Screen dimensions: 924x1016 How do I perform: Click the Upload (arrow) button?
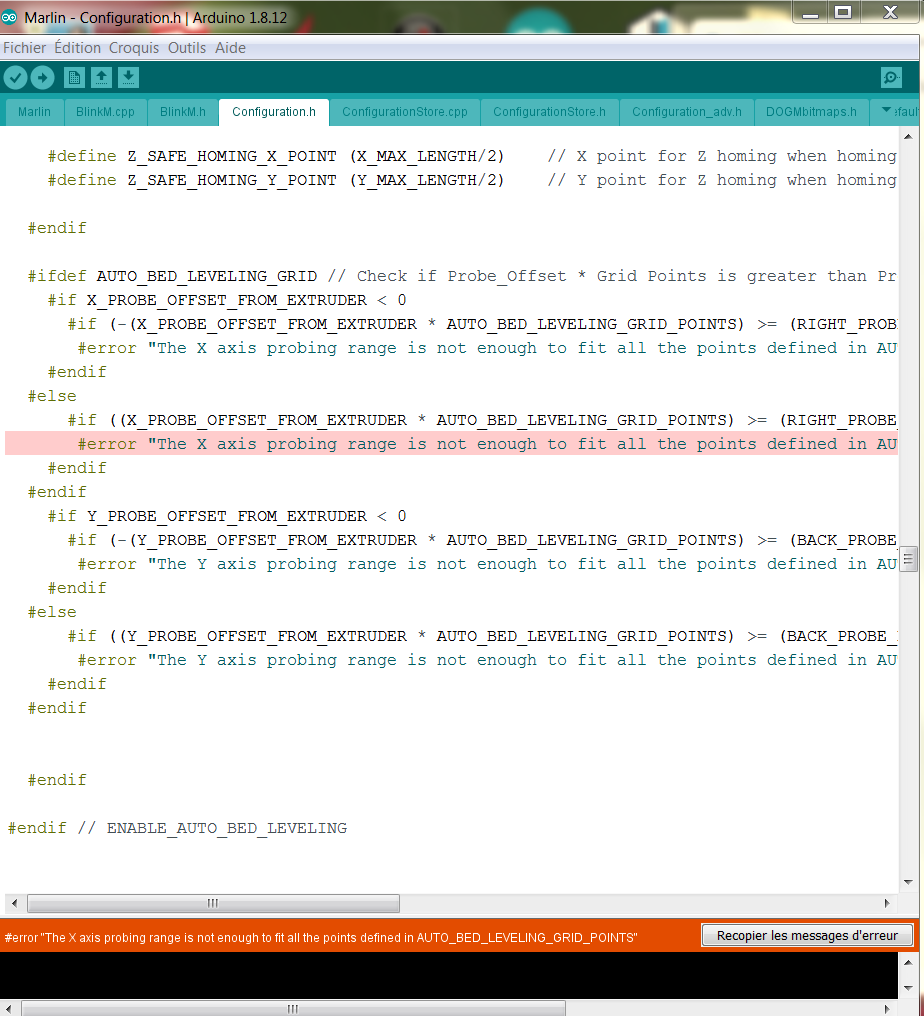[43, 78]
